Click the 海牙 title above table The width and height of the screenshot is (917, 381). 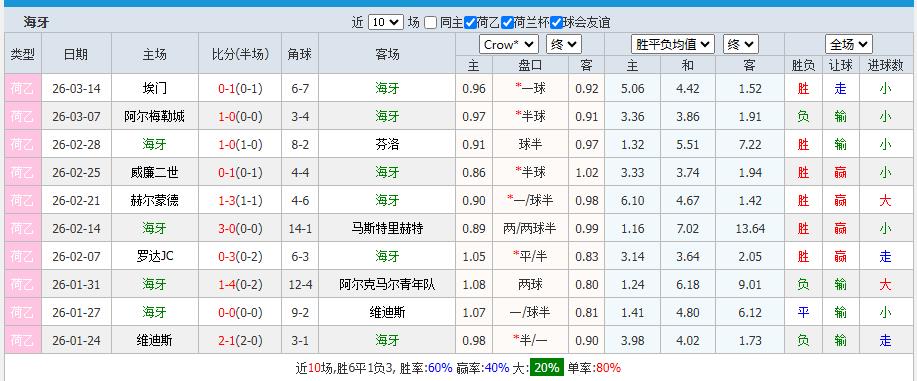[x=36, y=23]
